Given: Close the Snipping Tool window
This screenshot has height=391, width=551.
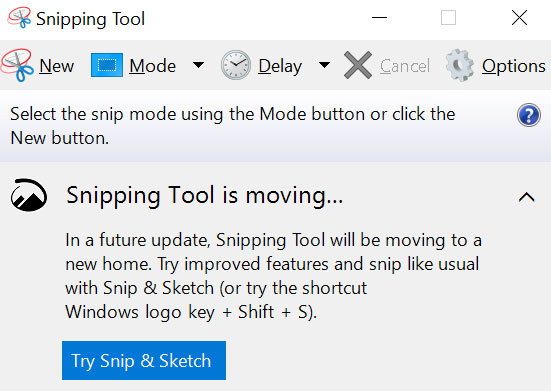Looking at the screenshot, I should coord(519,18).
